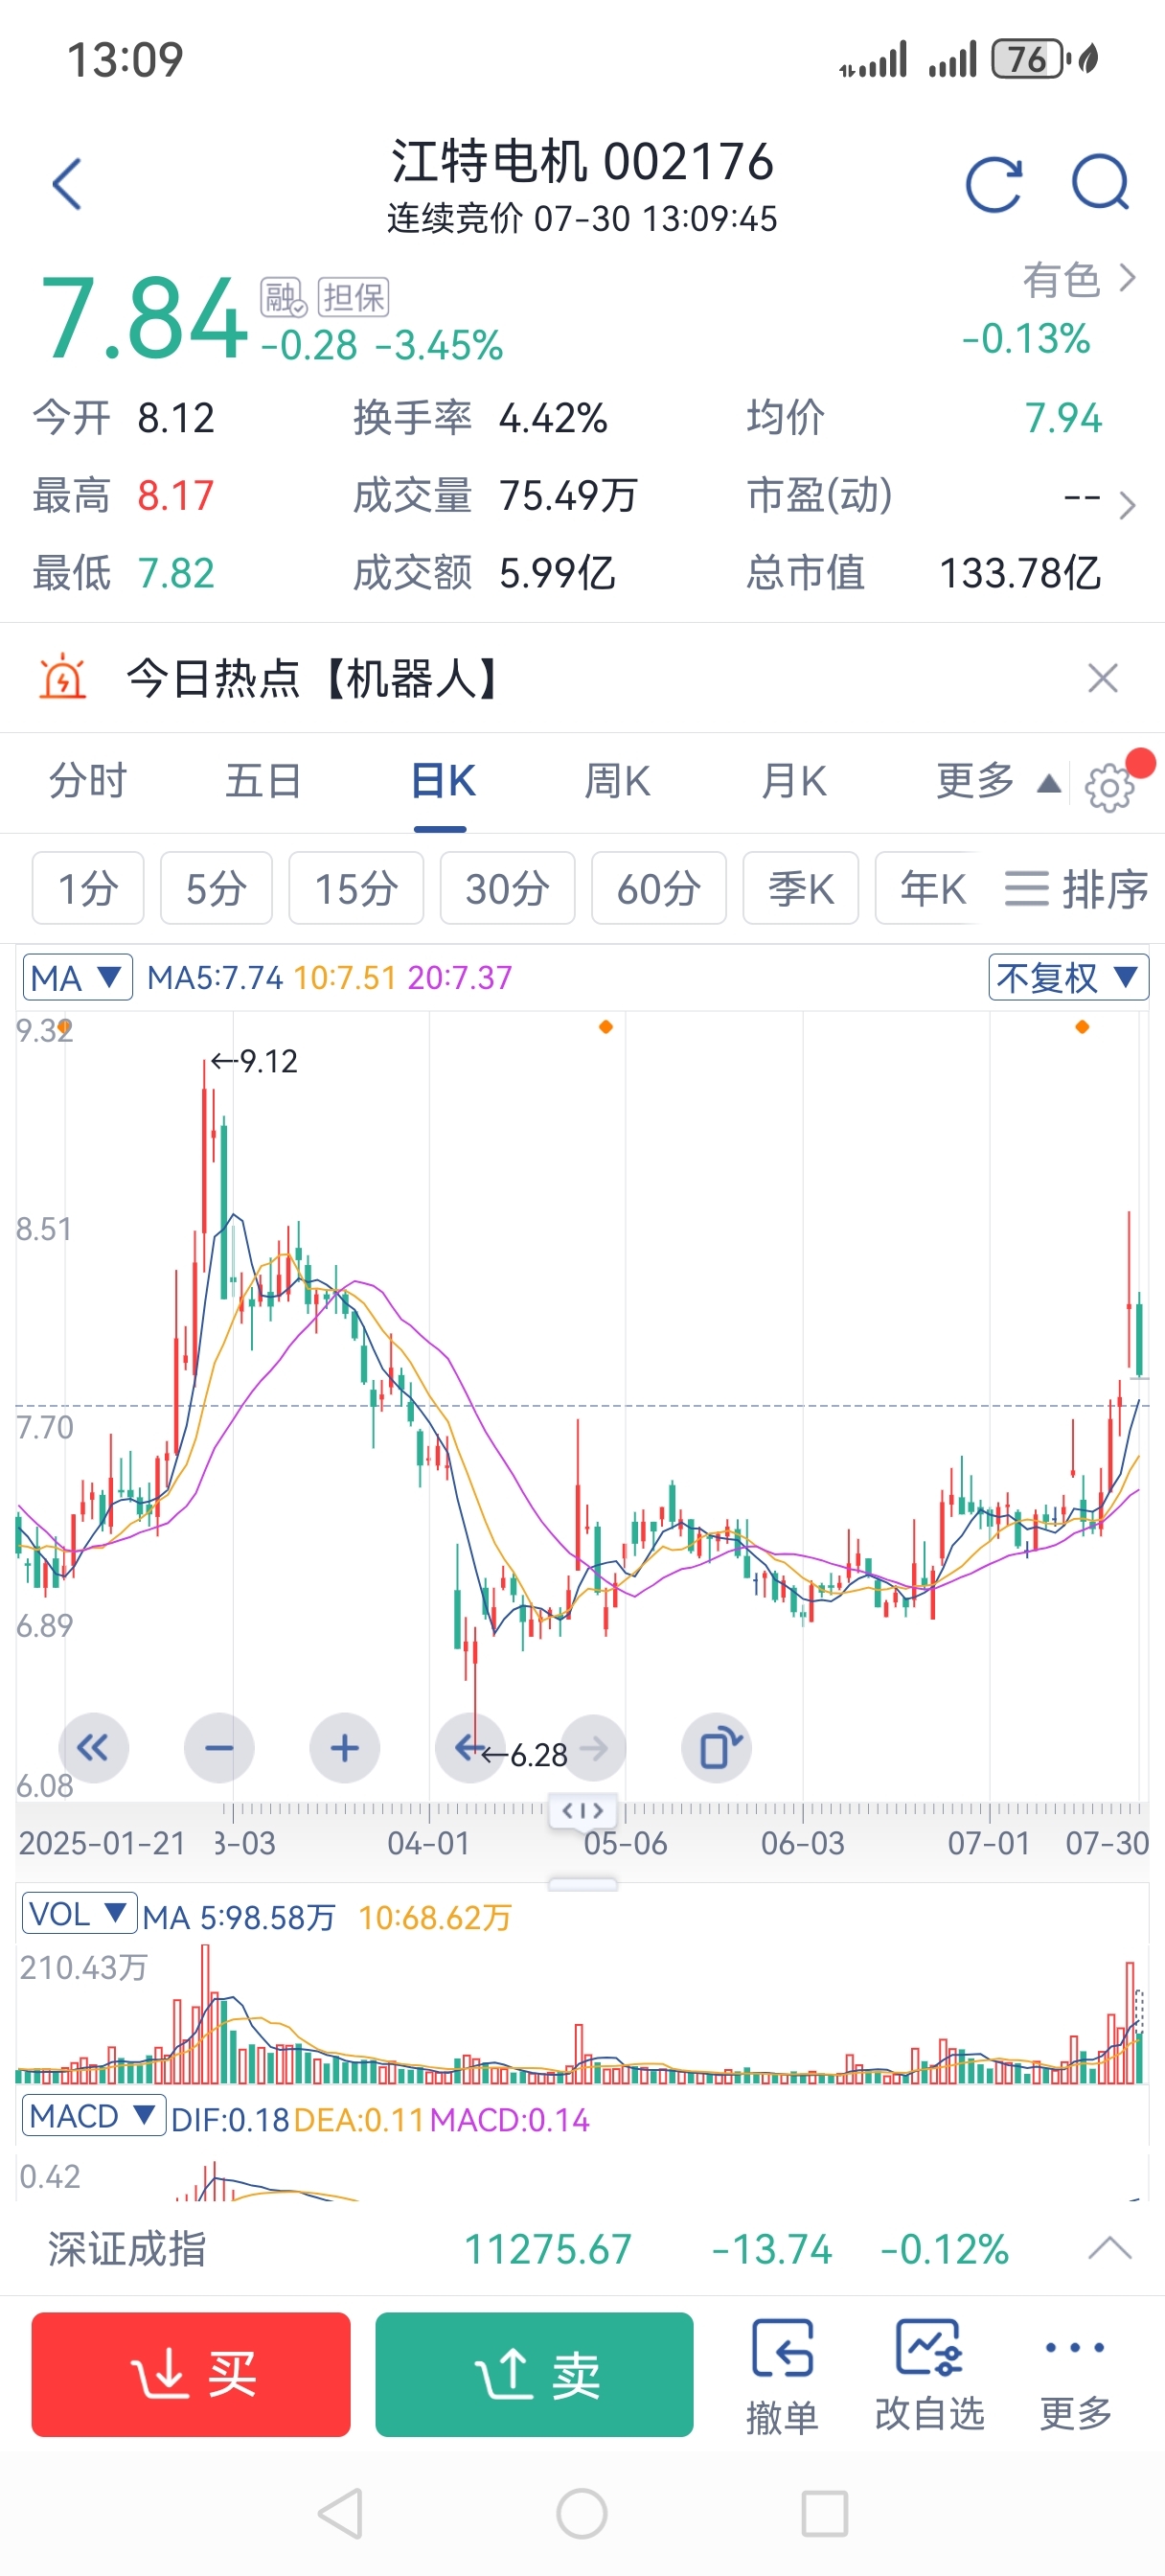
Task: Open the VOL indicator dropdown
Action: coord(78,1914)
